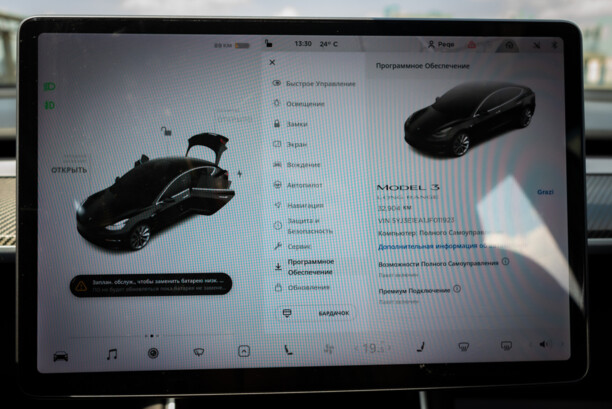The width and height of the screenshot is (612, 409).
Task: Tap the 24° C outside temperature
Action: point(329,44)
